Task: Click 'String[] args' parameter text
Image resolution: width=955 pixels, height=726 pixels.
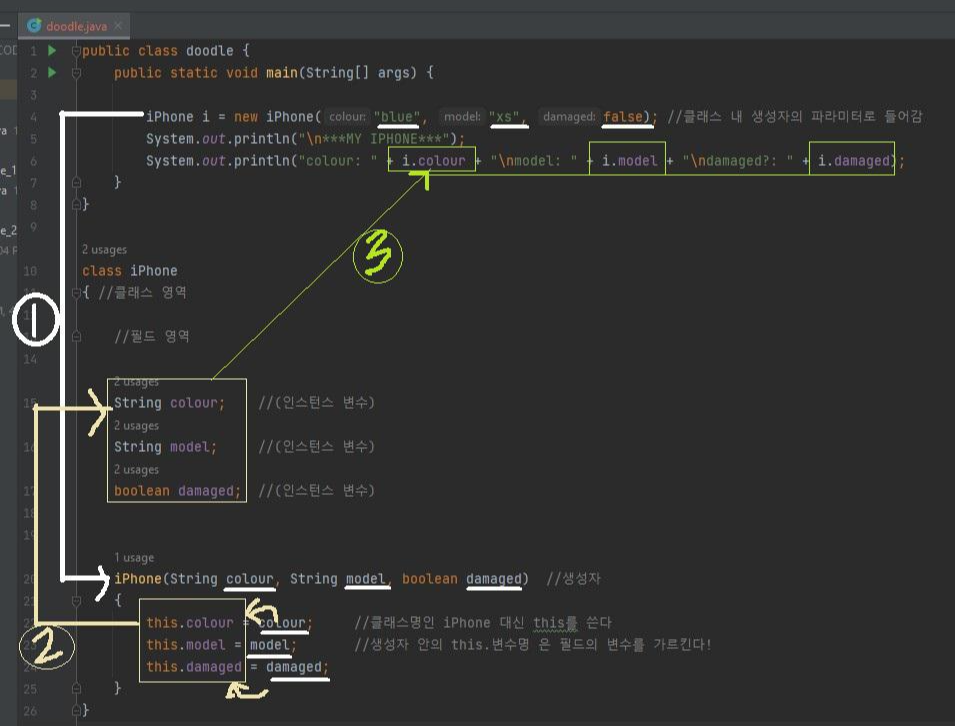Action: click(x=361, y=72)
